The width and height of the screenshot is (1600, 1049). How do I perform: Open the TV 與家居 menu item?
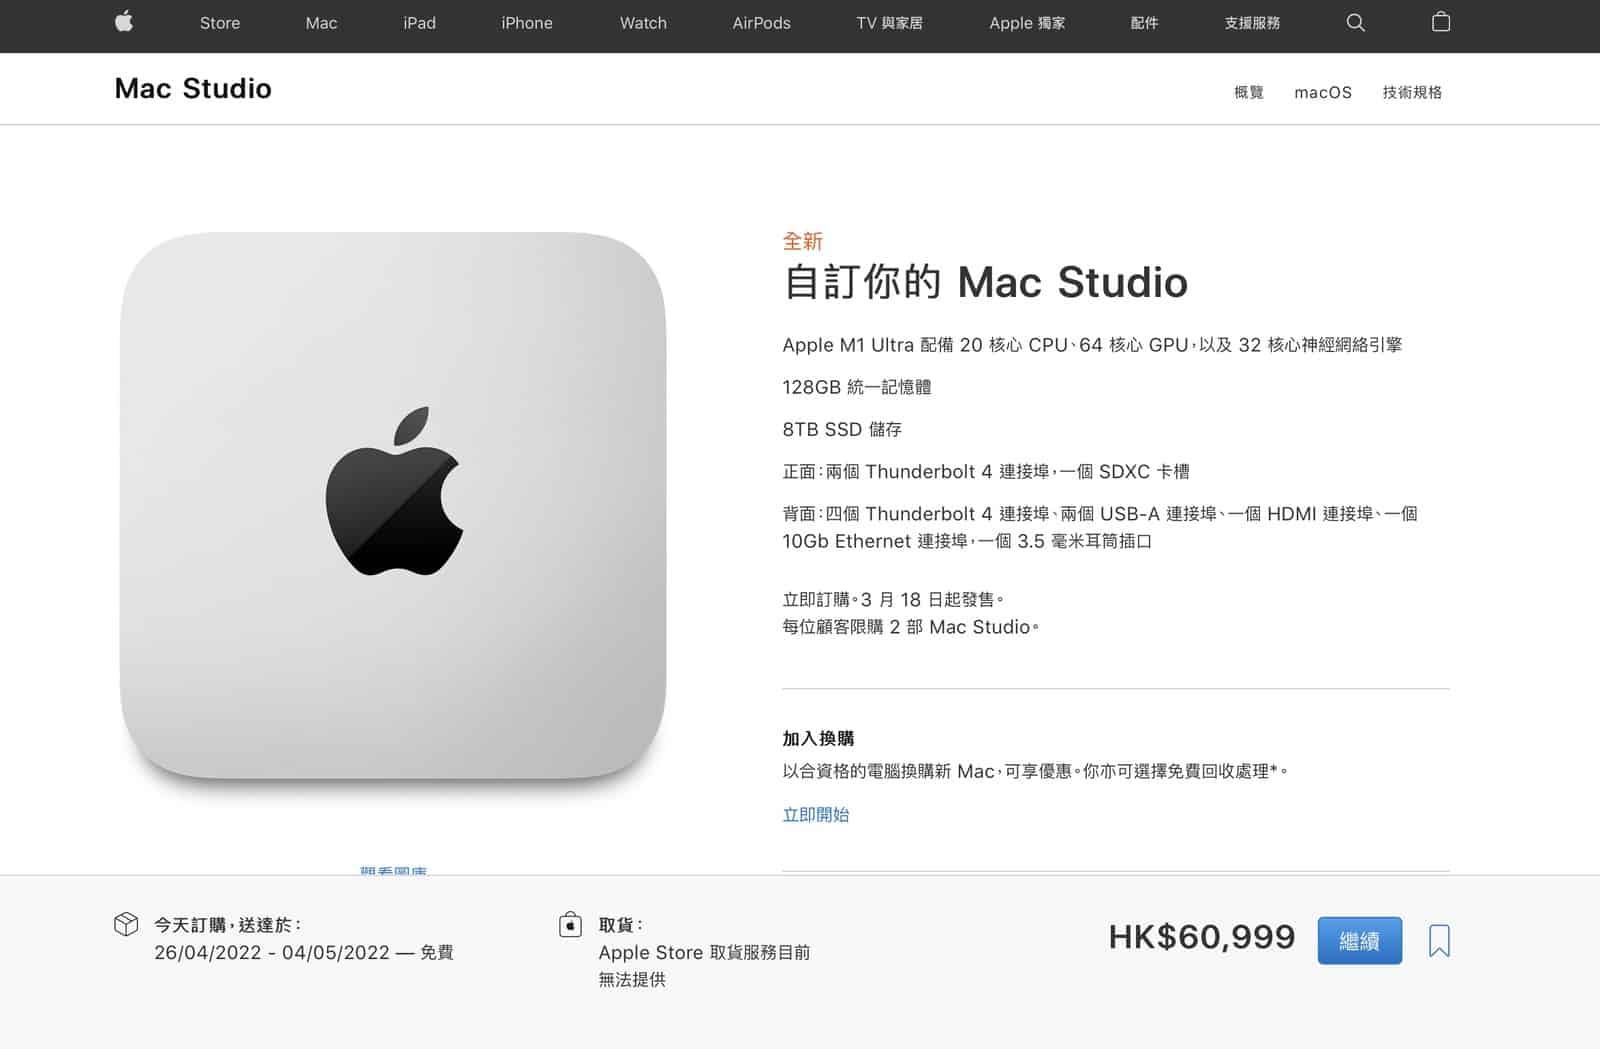pyautogui.click(x=889, y=23)
